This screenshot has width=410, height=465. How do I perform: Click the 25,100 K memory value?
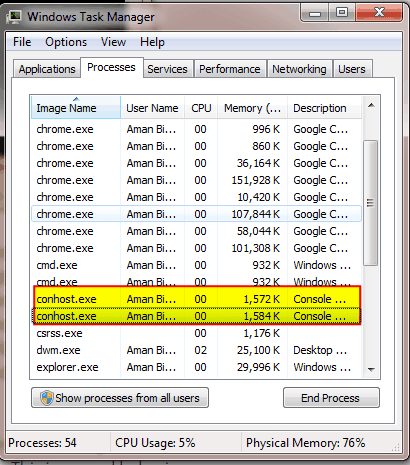click(258, 350)
